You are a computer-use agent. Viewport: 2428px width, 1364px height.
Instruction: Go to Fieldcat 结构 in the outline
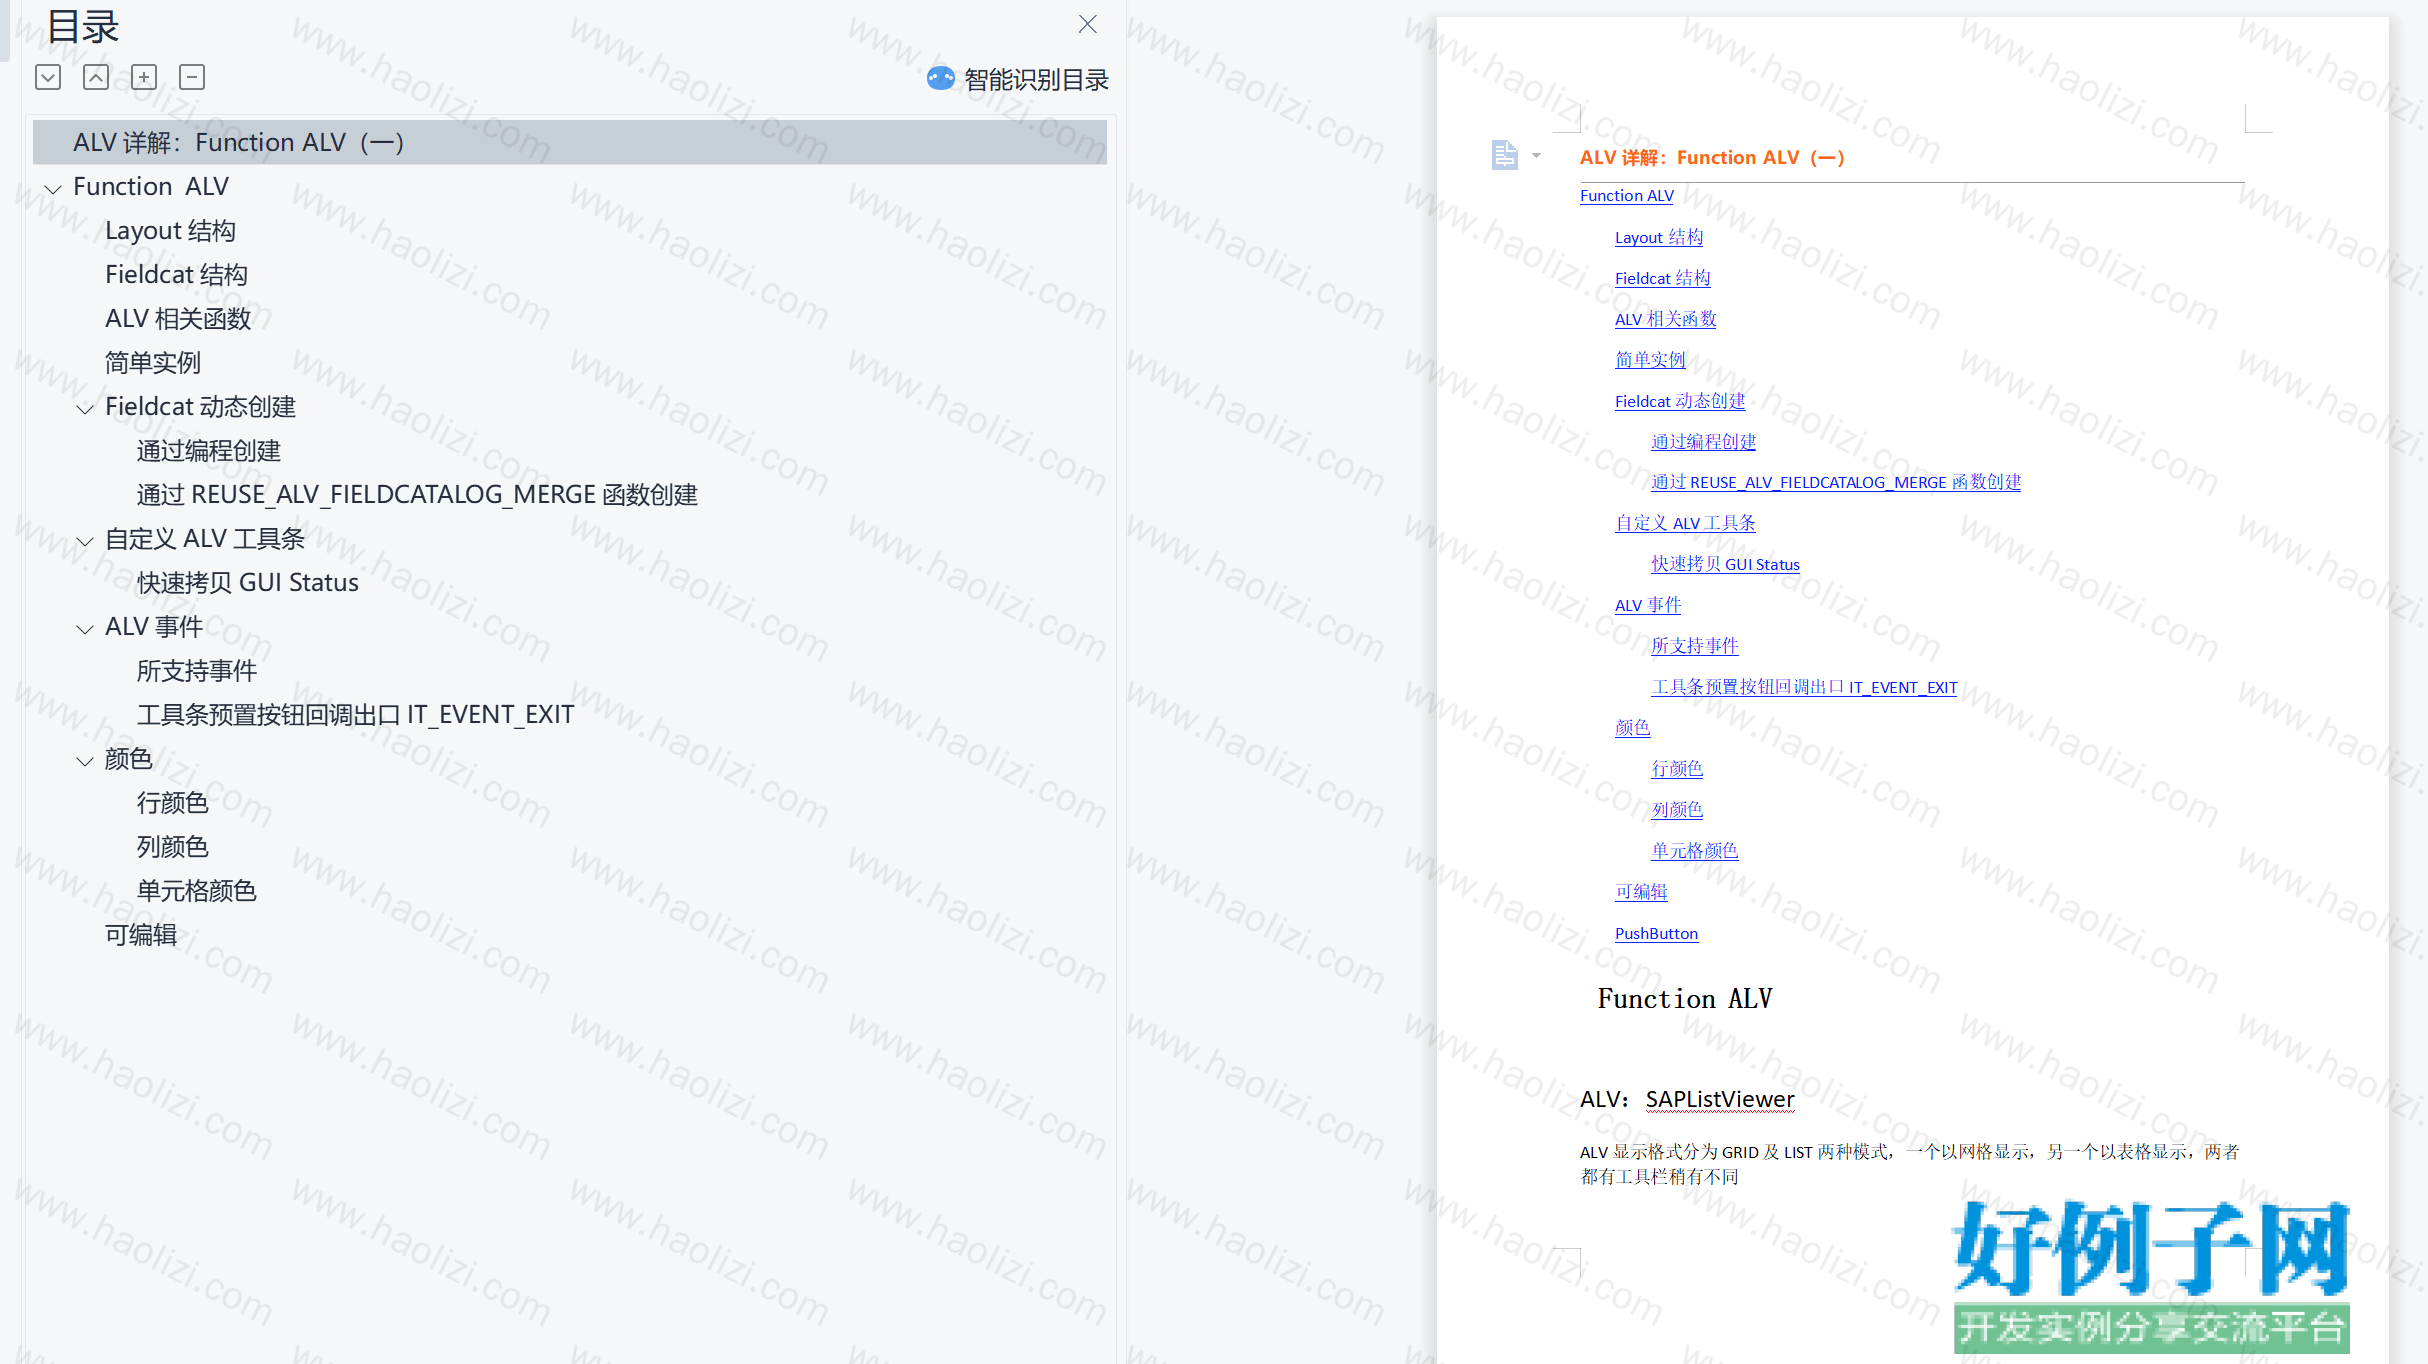(176, 274)
